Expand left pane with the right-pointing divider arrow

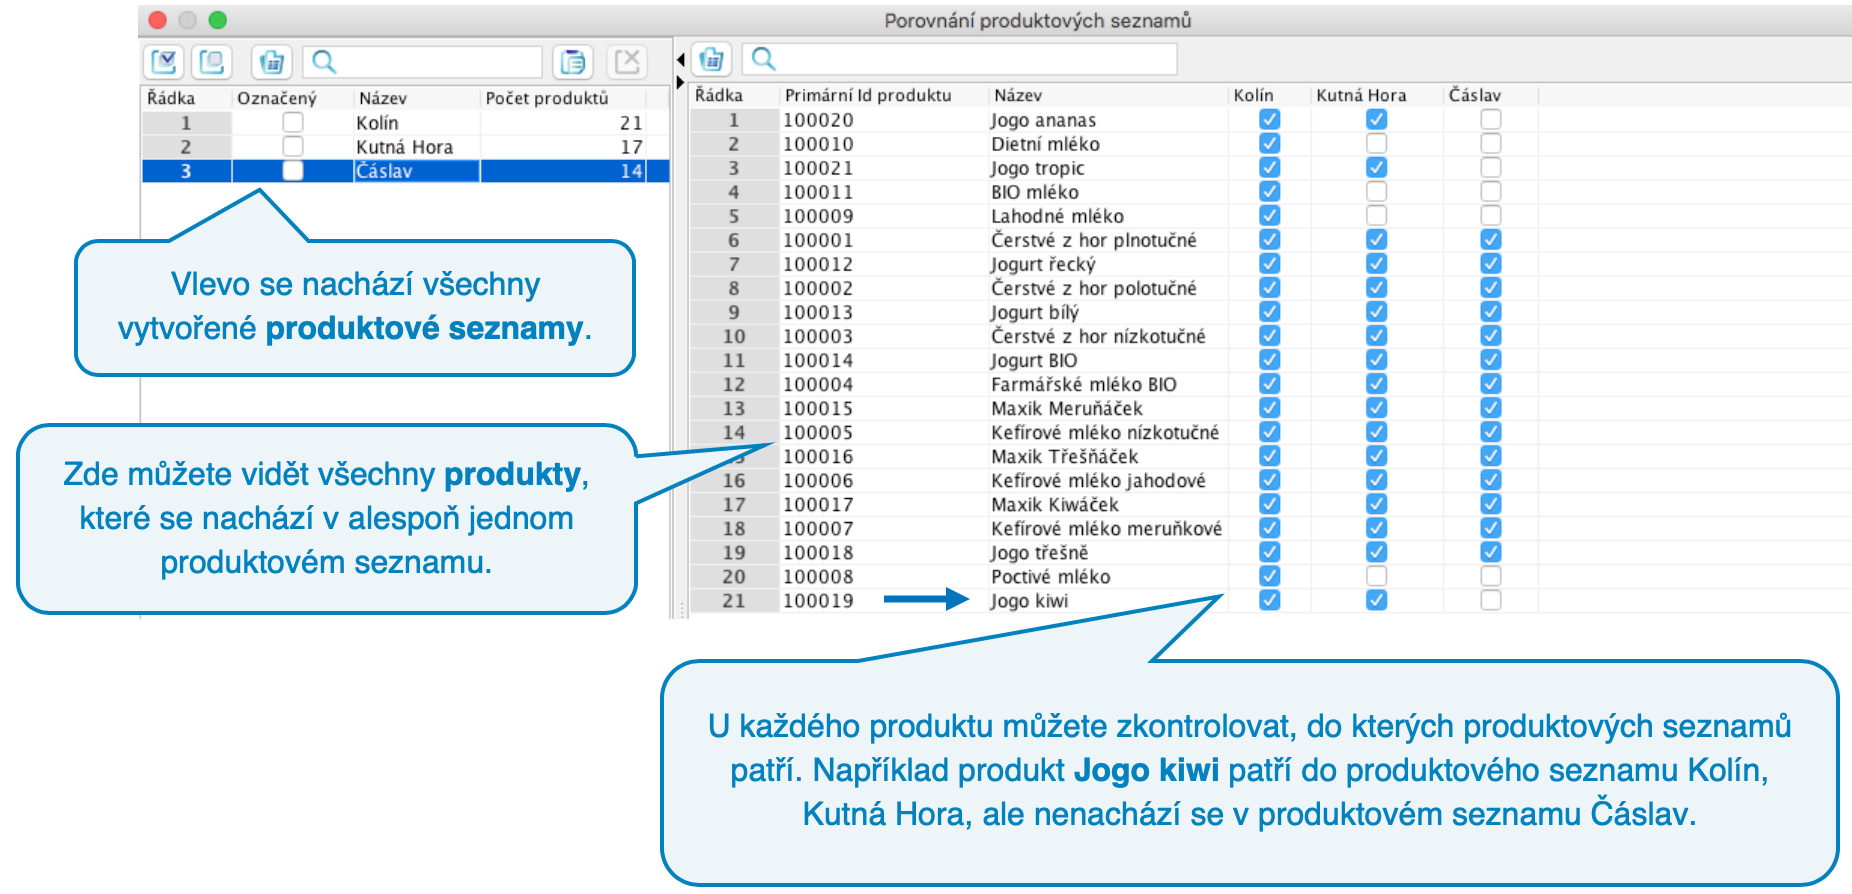click(681, 82)
